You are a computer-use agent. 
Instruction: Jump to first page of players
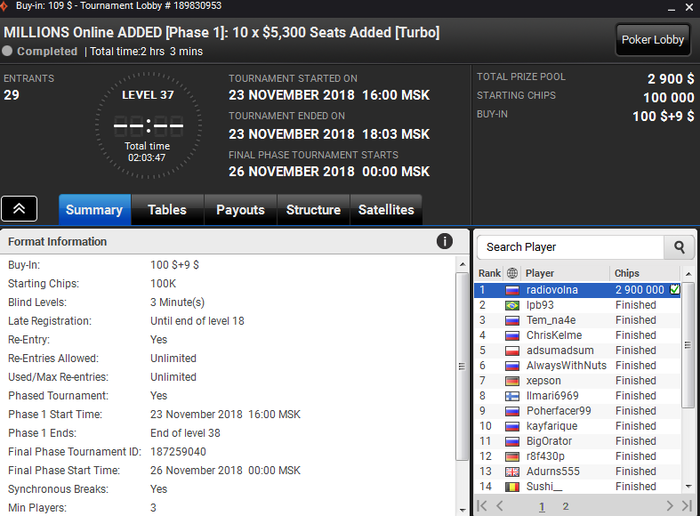click(x=482, y=506)
